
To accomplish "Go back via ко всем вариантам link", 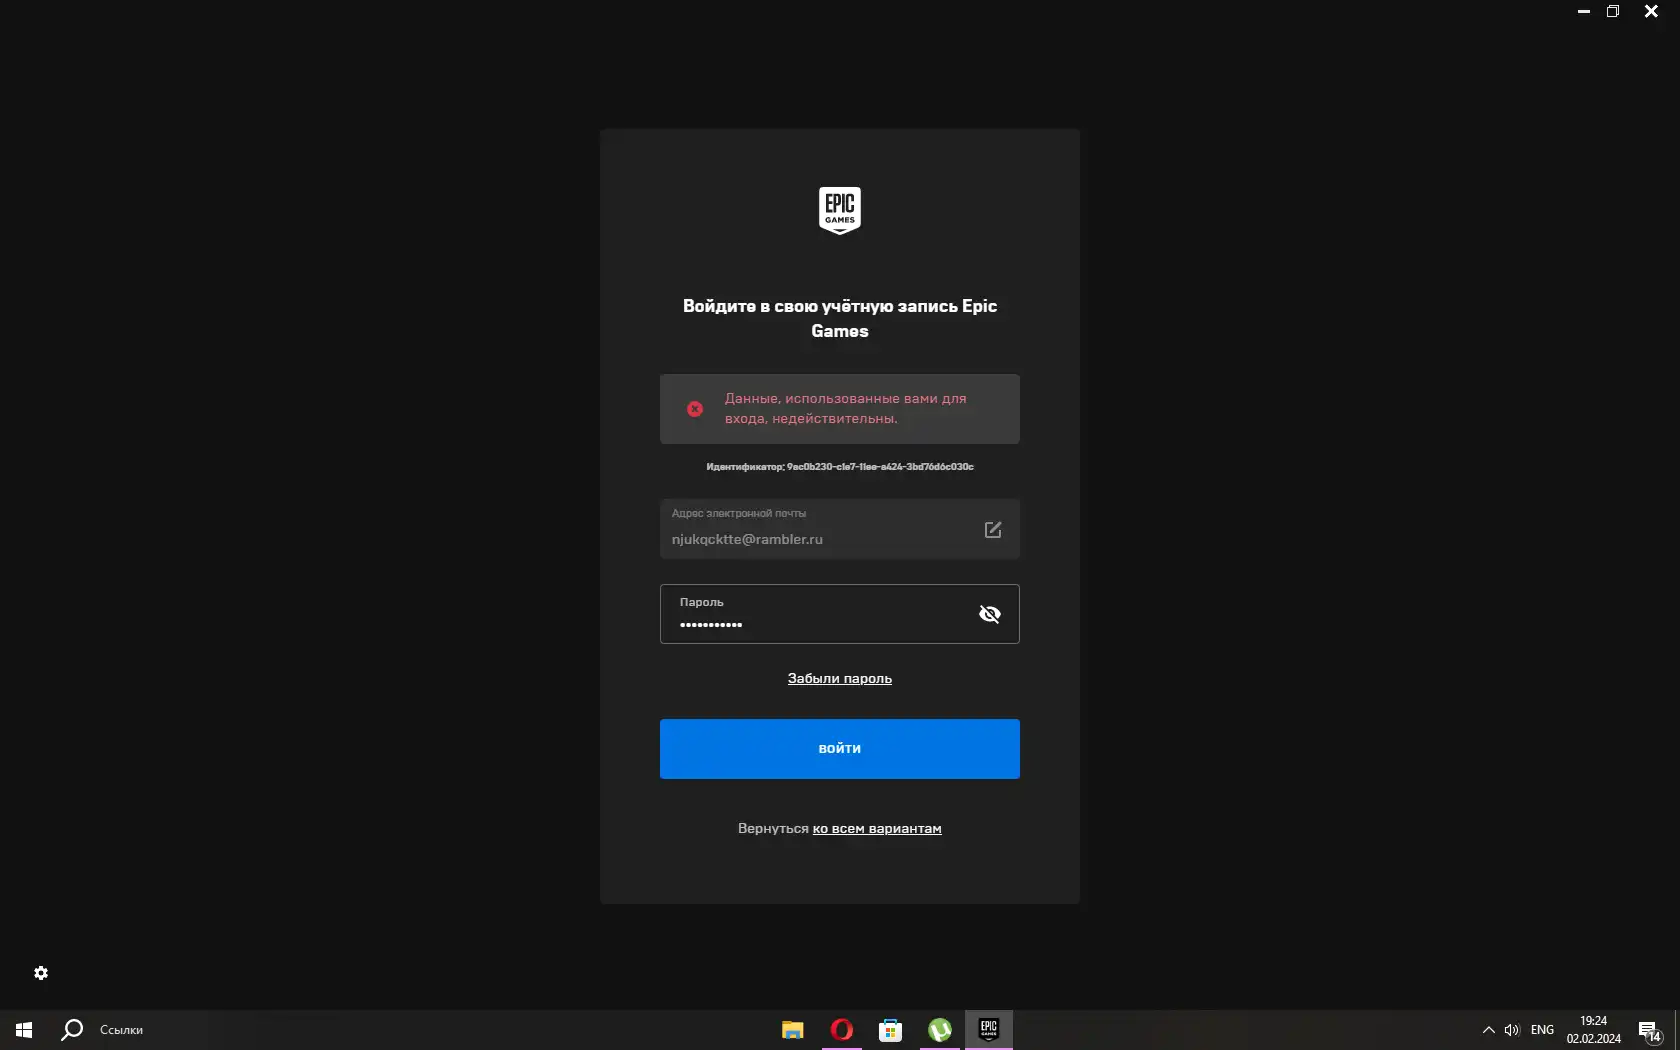I will (877, 828).
